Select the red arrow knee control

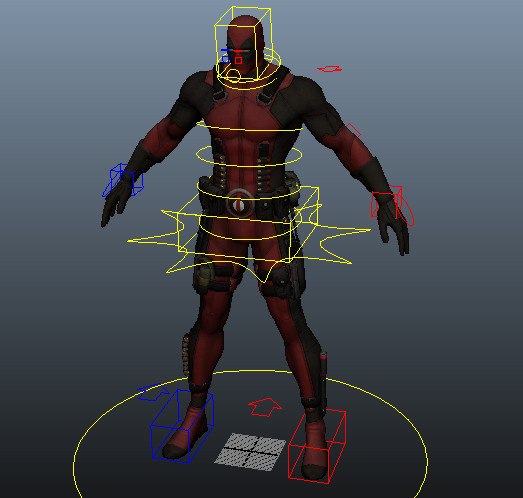coord(265,407)
